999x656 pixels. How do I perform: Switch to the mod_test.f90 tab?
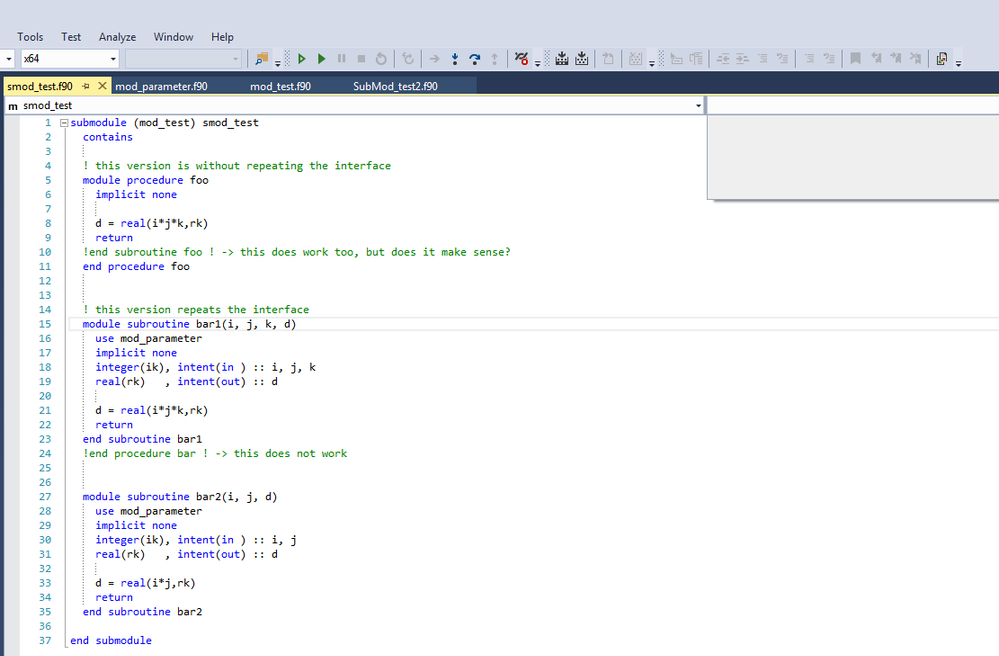pyautogui.click(x=280, y=86)
